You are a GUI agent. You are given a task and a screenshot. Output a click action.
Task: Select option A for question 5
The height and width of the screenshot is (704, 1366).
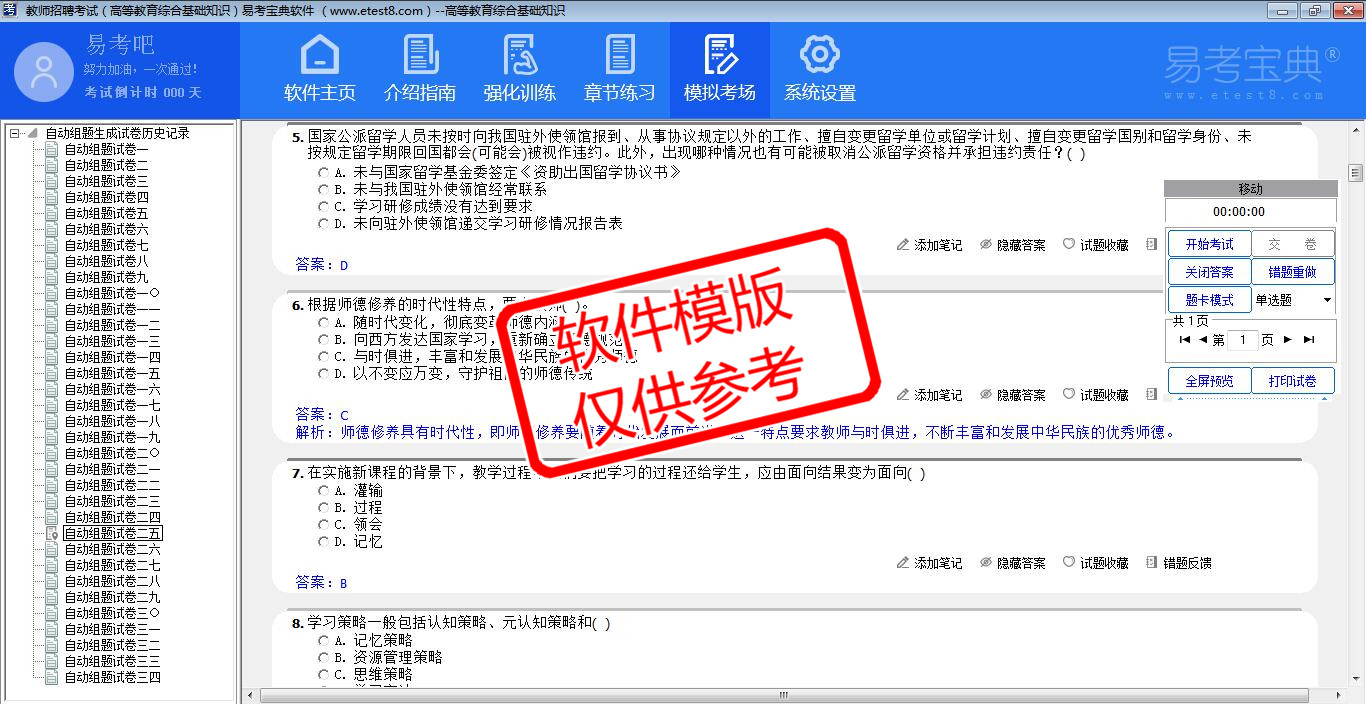323,172
